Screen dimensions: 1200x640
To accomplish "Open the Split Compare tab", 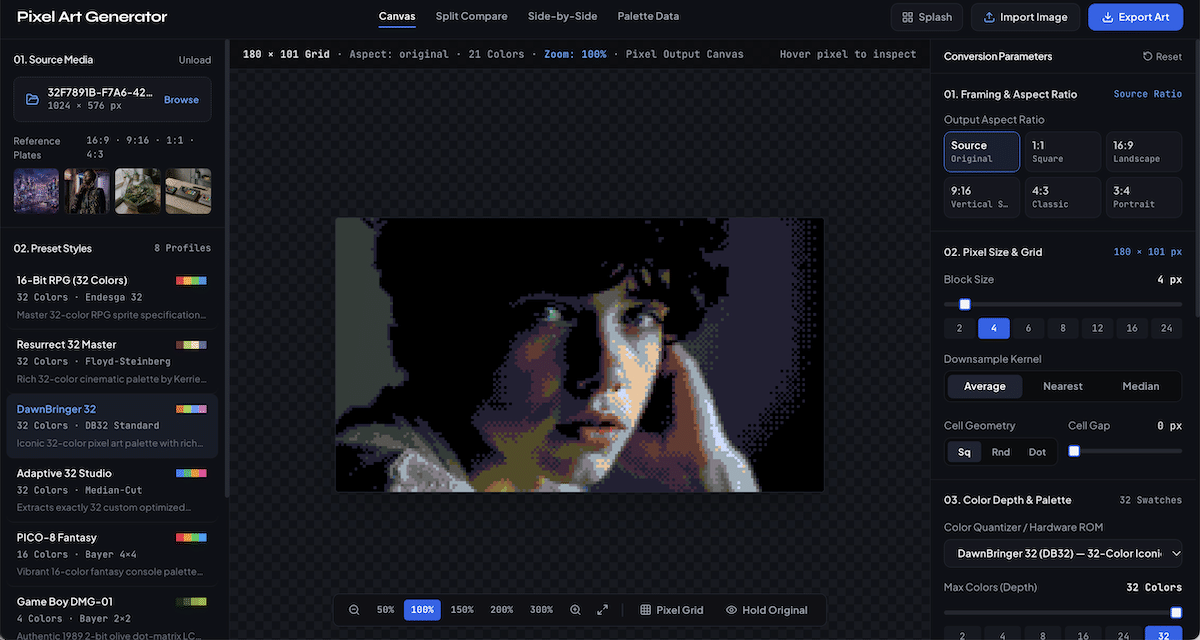I will pos(471,17).
